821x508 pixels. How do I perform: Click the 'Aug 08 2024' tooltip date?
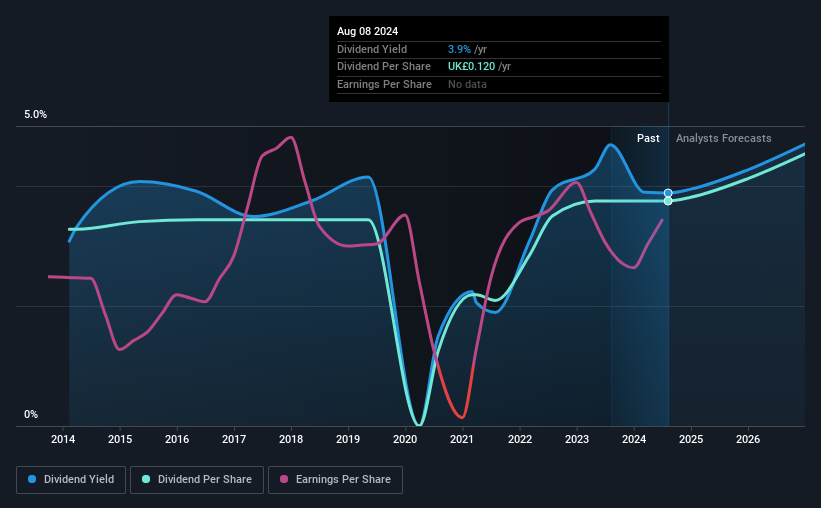pos(367,31)
